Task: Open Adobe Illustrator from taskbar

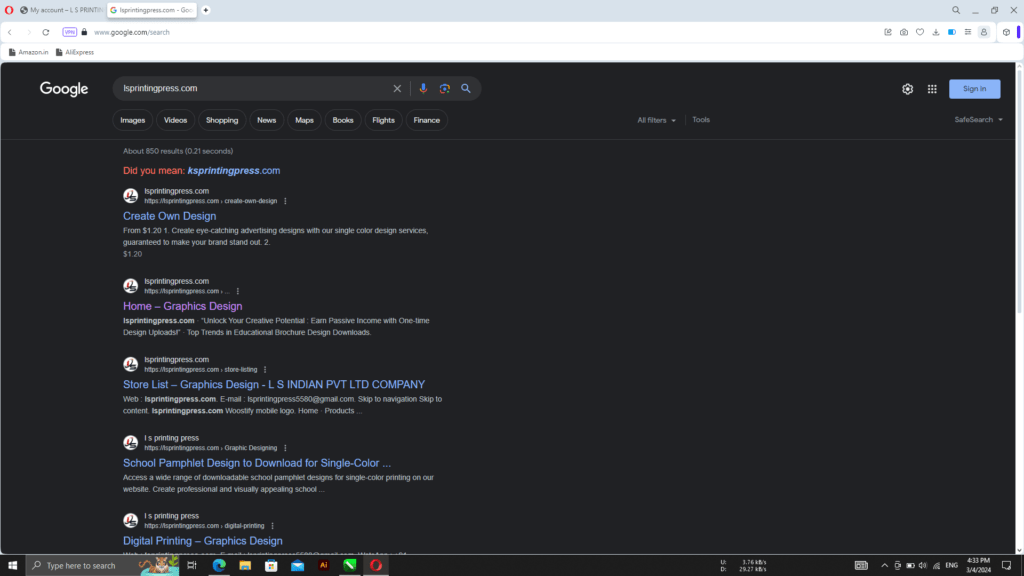Action: 323,566
